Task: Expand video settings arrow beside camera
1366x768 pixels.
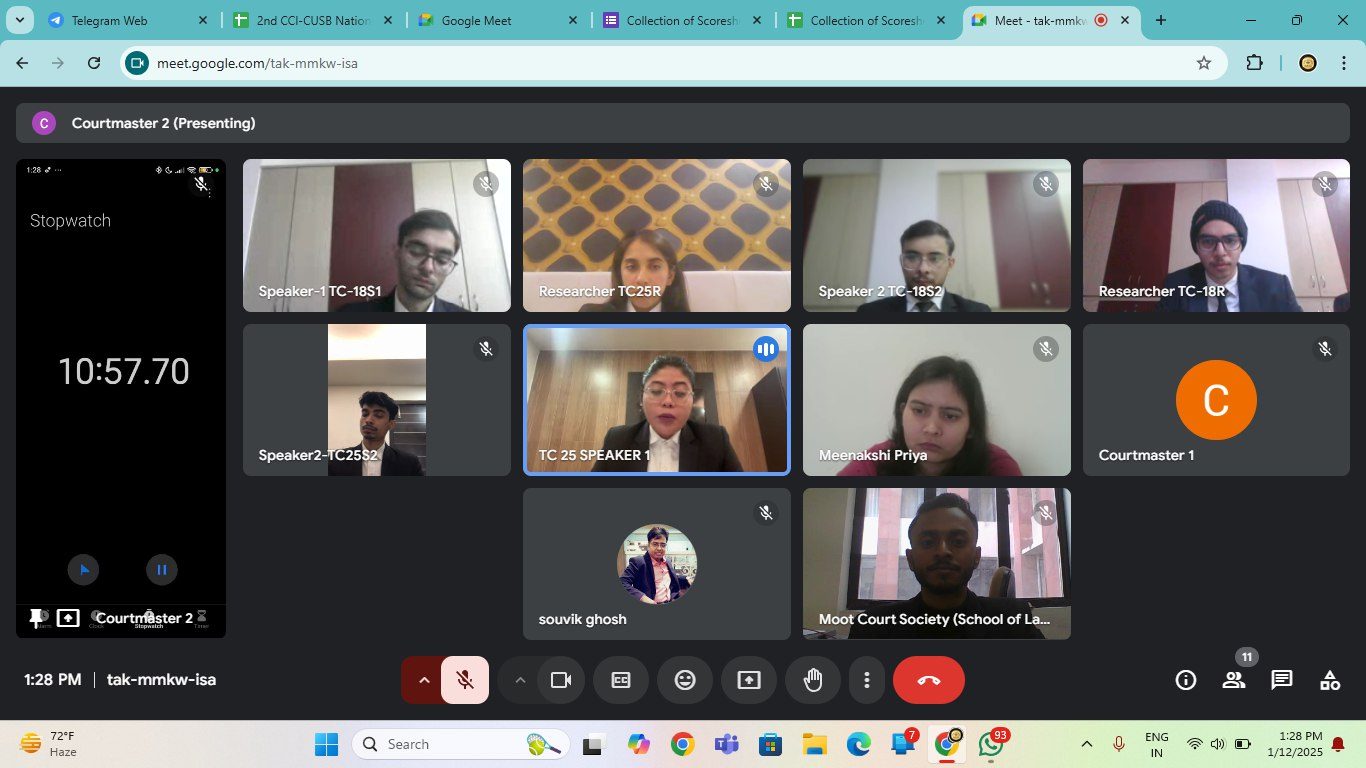Action: [519, 680]
